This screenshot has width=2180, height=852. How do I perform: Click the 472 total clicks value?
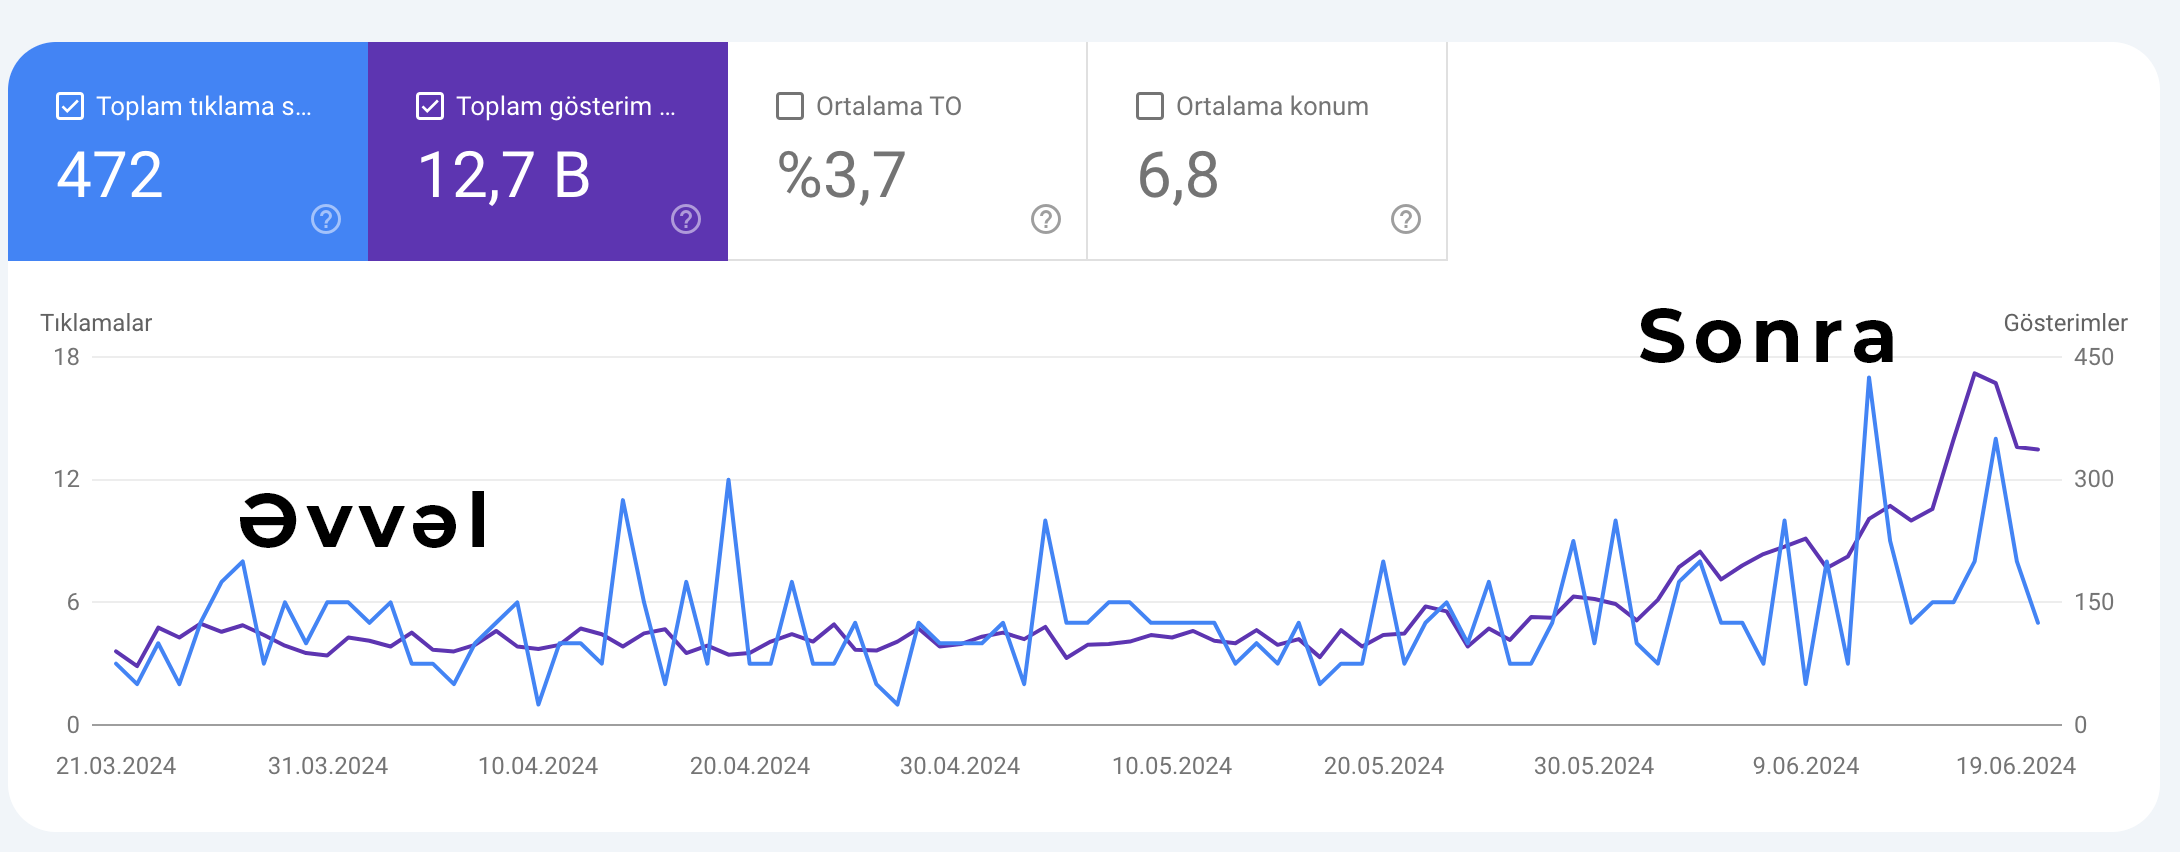tap(110, 175)
